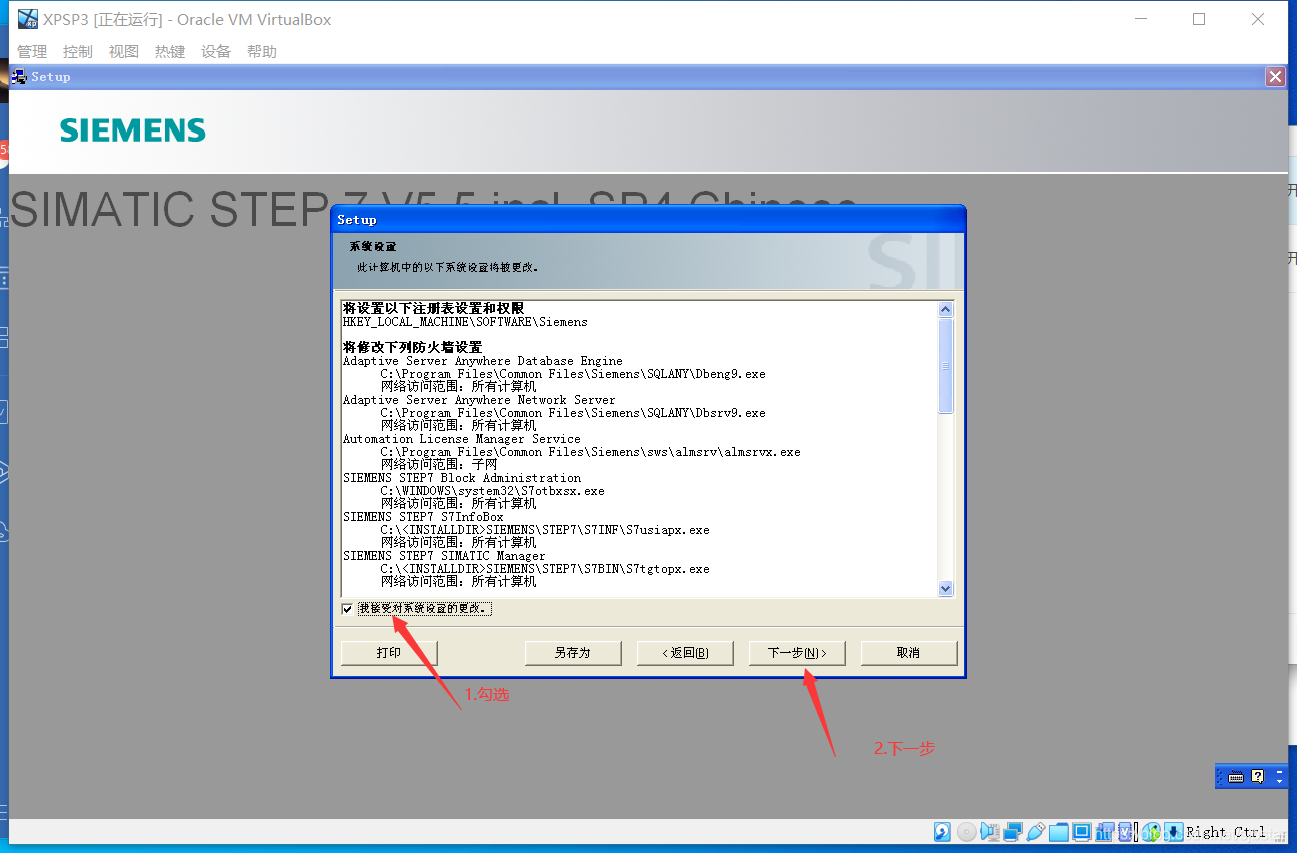Image resolution: width=1297 pixels, height=853 pixels.
Task: Click the S7tgtopx.exe path line
Action: (x=545, y=569)
